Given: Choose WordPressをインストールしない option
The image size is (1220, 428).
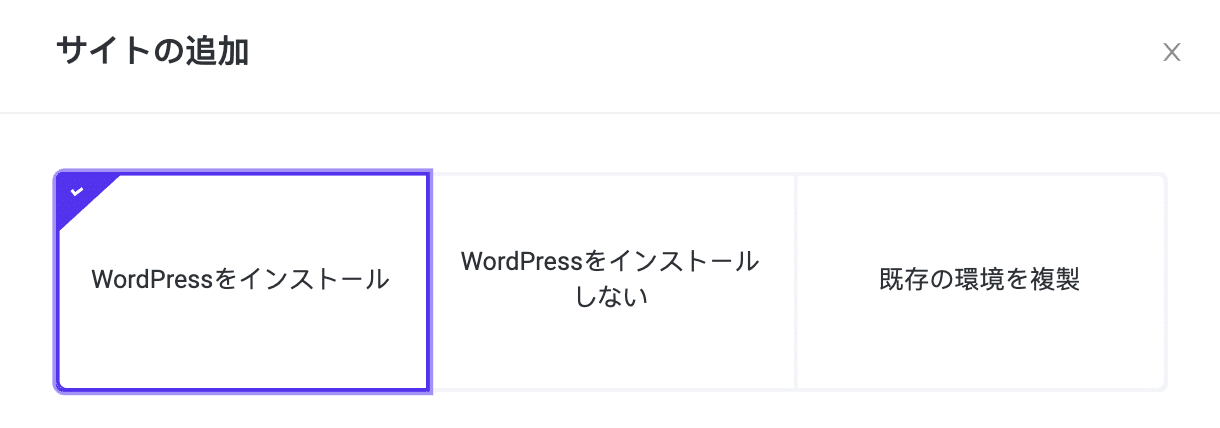Looking at the screenshot, I should pos(612,281).
